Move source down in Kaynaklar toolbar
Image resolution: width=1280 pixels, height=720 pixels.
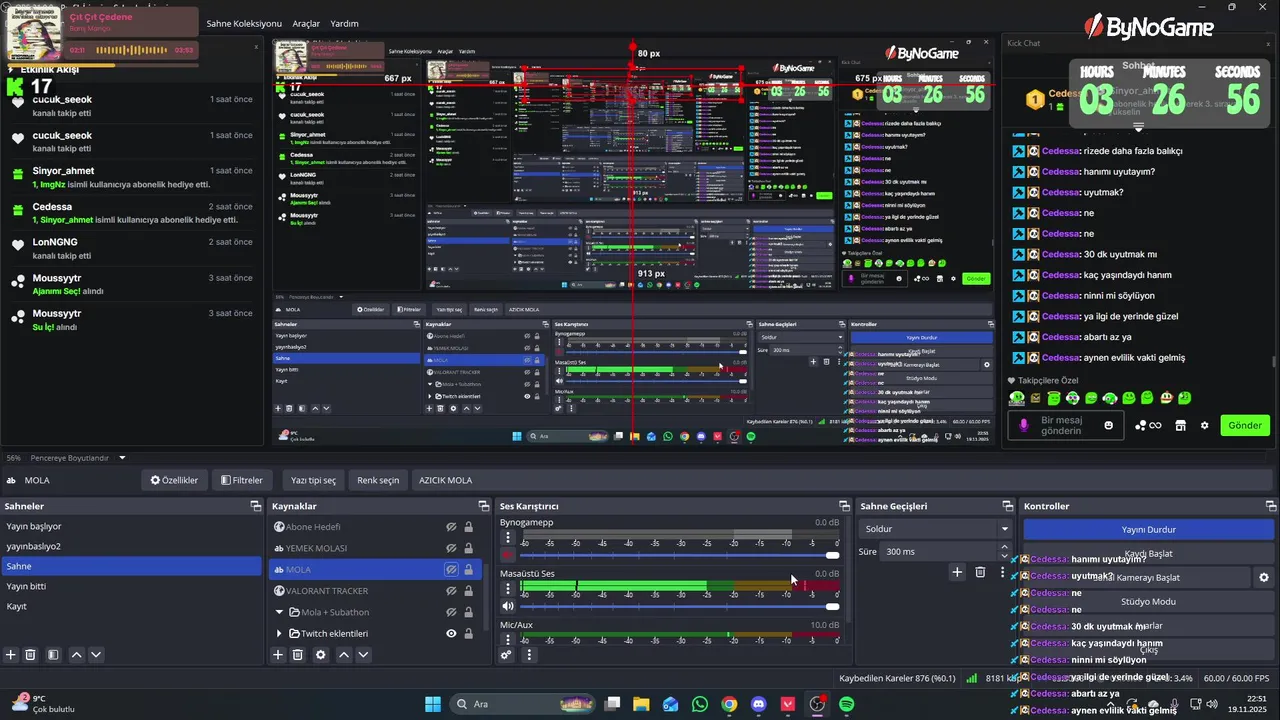pos(363,654)
